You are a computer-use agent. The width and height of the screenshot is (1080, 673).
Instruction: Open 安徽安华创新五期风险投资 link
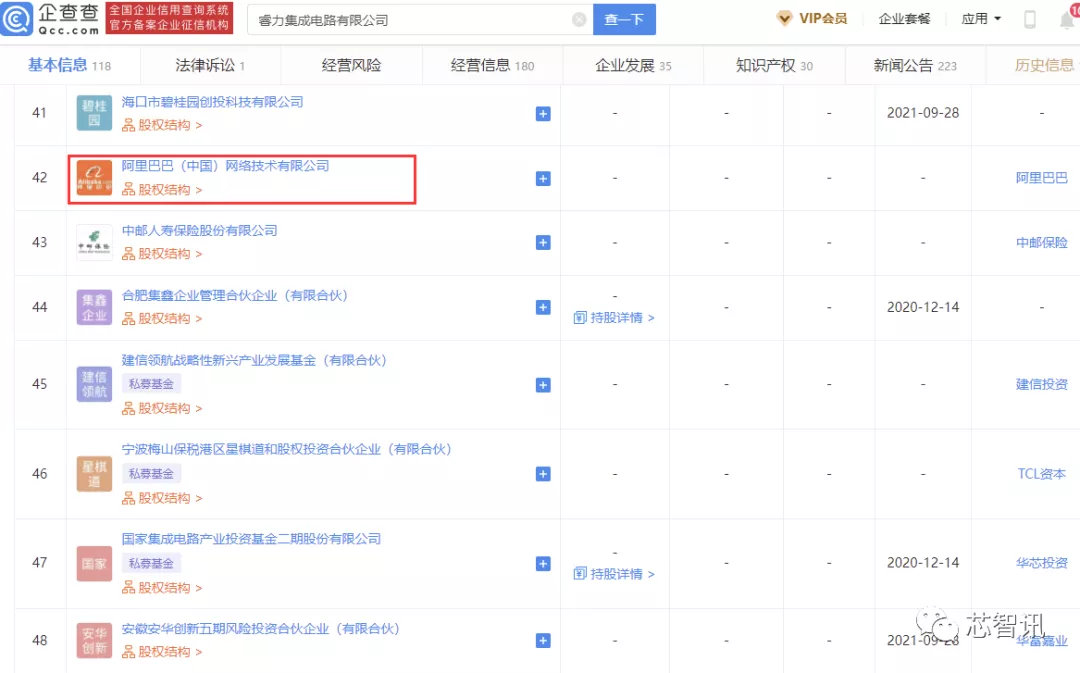260,629
